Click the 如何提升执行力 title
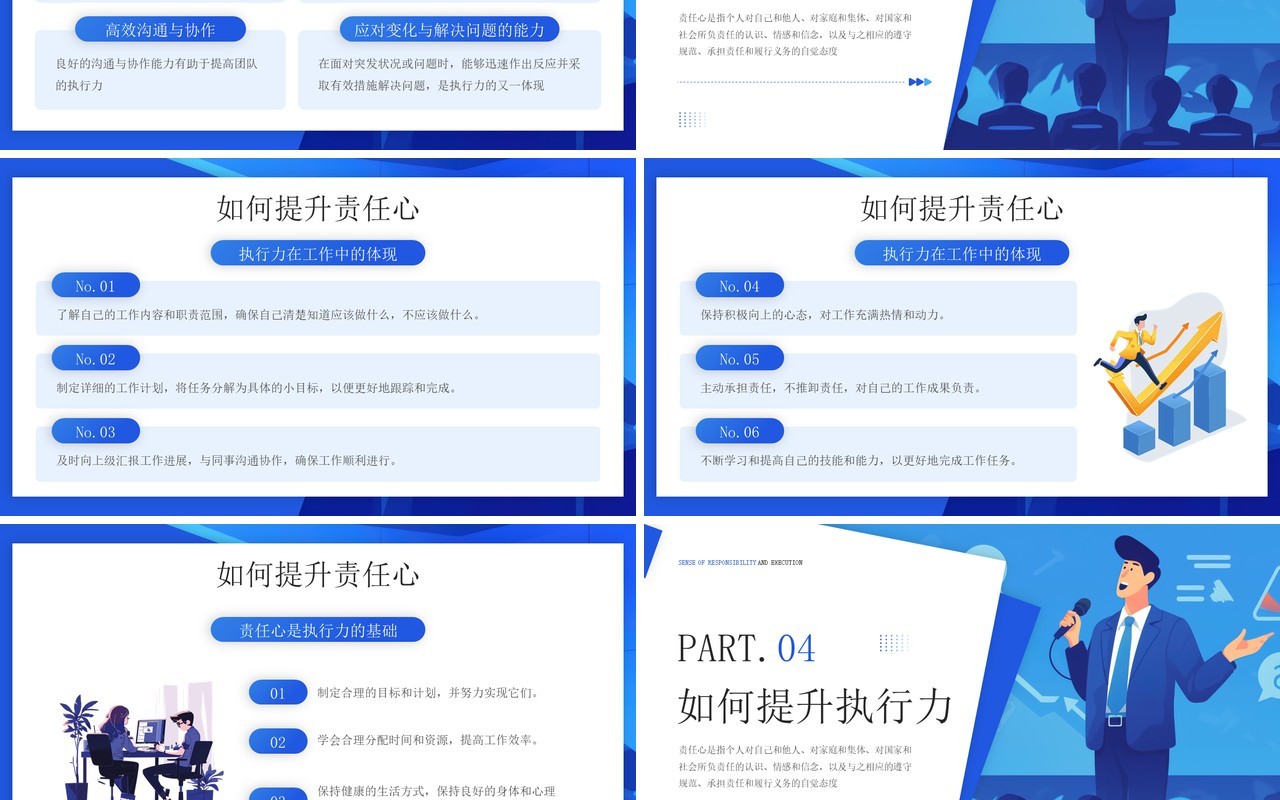The width and height of the screenshot is (1280, 800). click(x=815, y=705)
